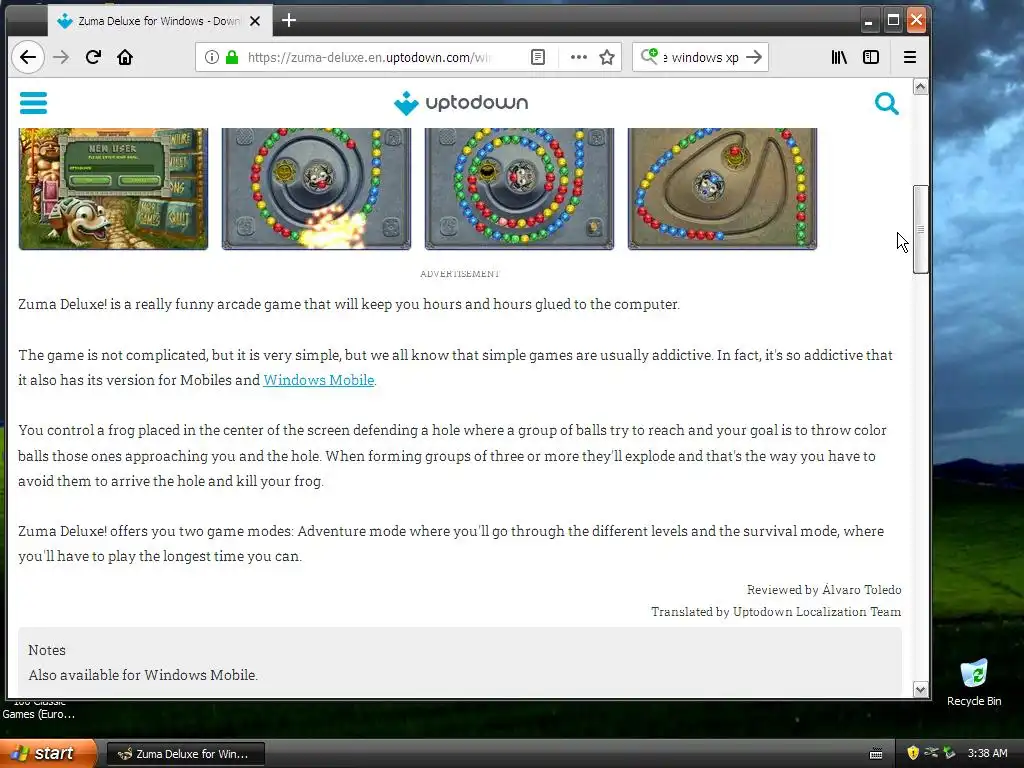Image resolution: width=1024 pixels, height=768 pixels.
Task: Open the browser home page
Action: coord(125,57)
